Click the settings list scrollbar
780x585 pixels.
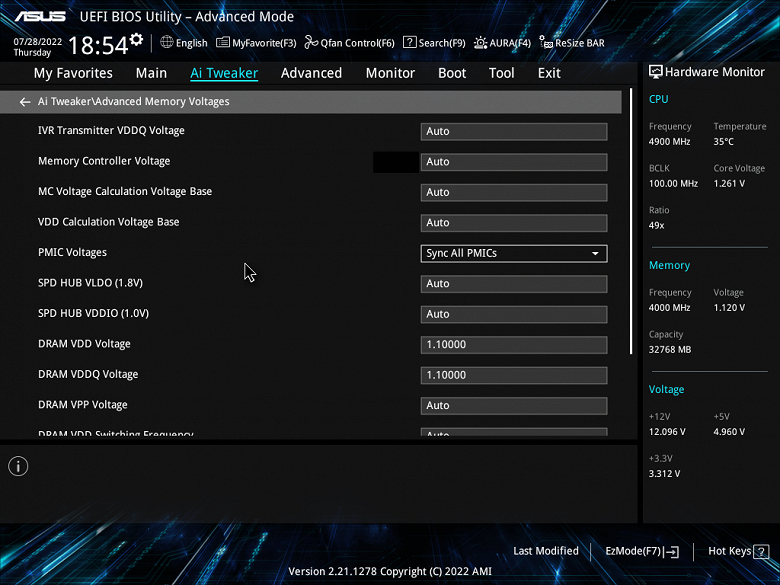click(631, 221)
